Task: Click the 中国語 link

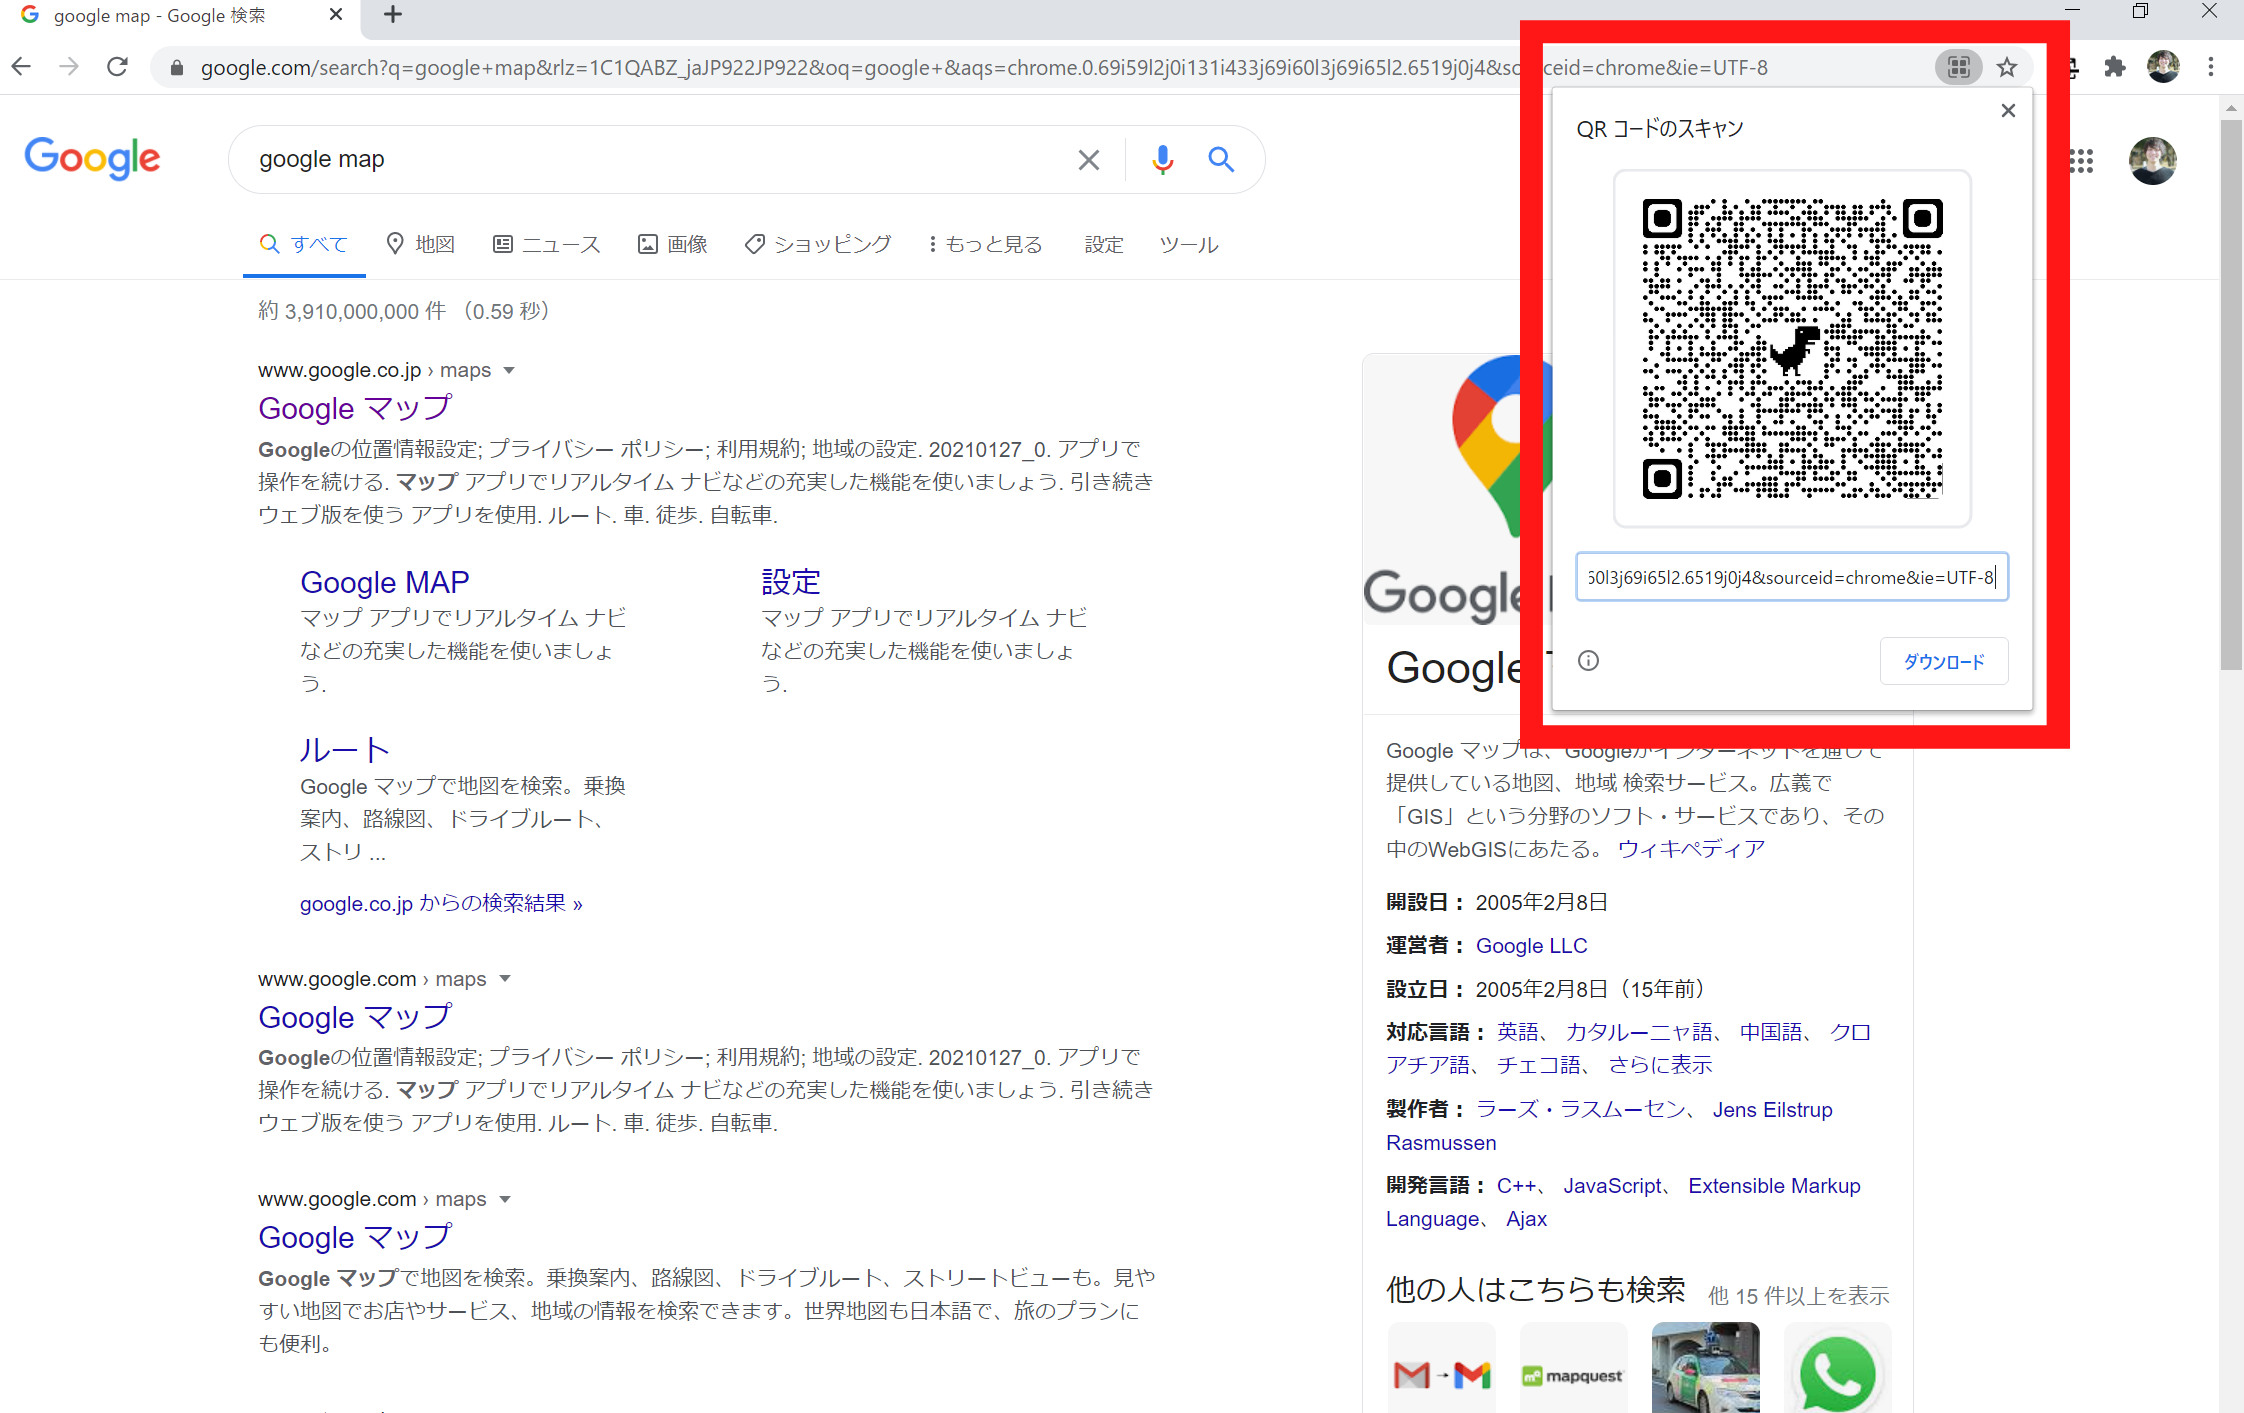Action: point(1770,1031)
